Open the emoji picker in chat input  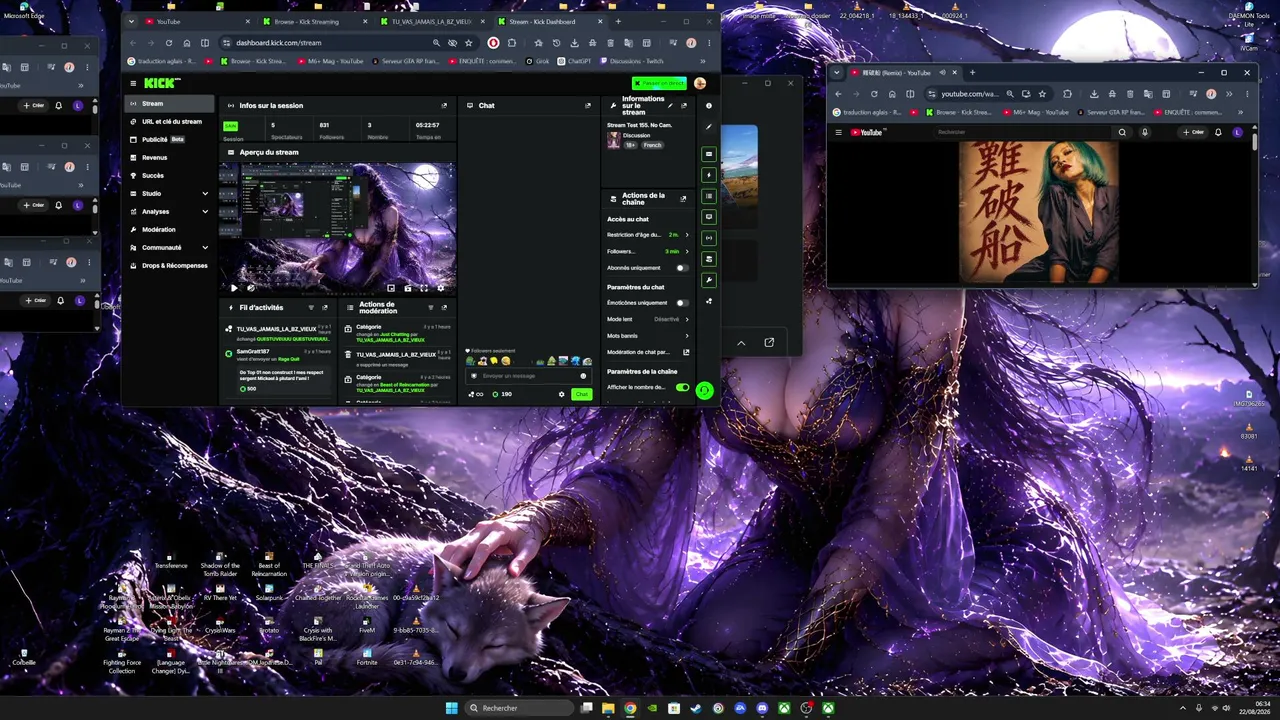point(583,376)
